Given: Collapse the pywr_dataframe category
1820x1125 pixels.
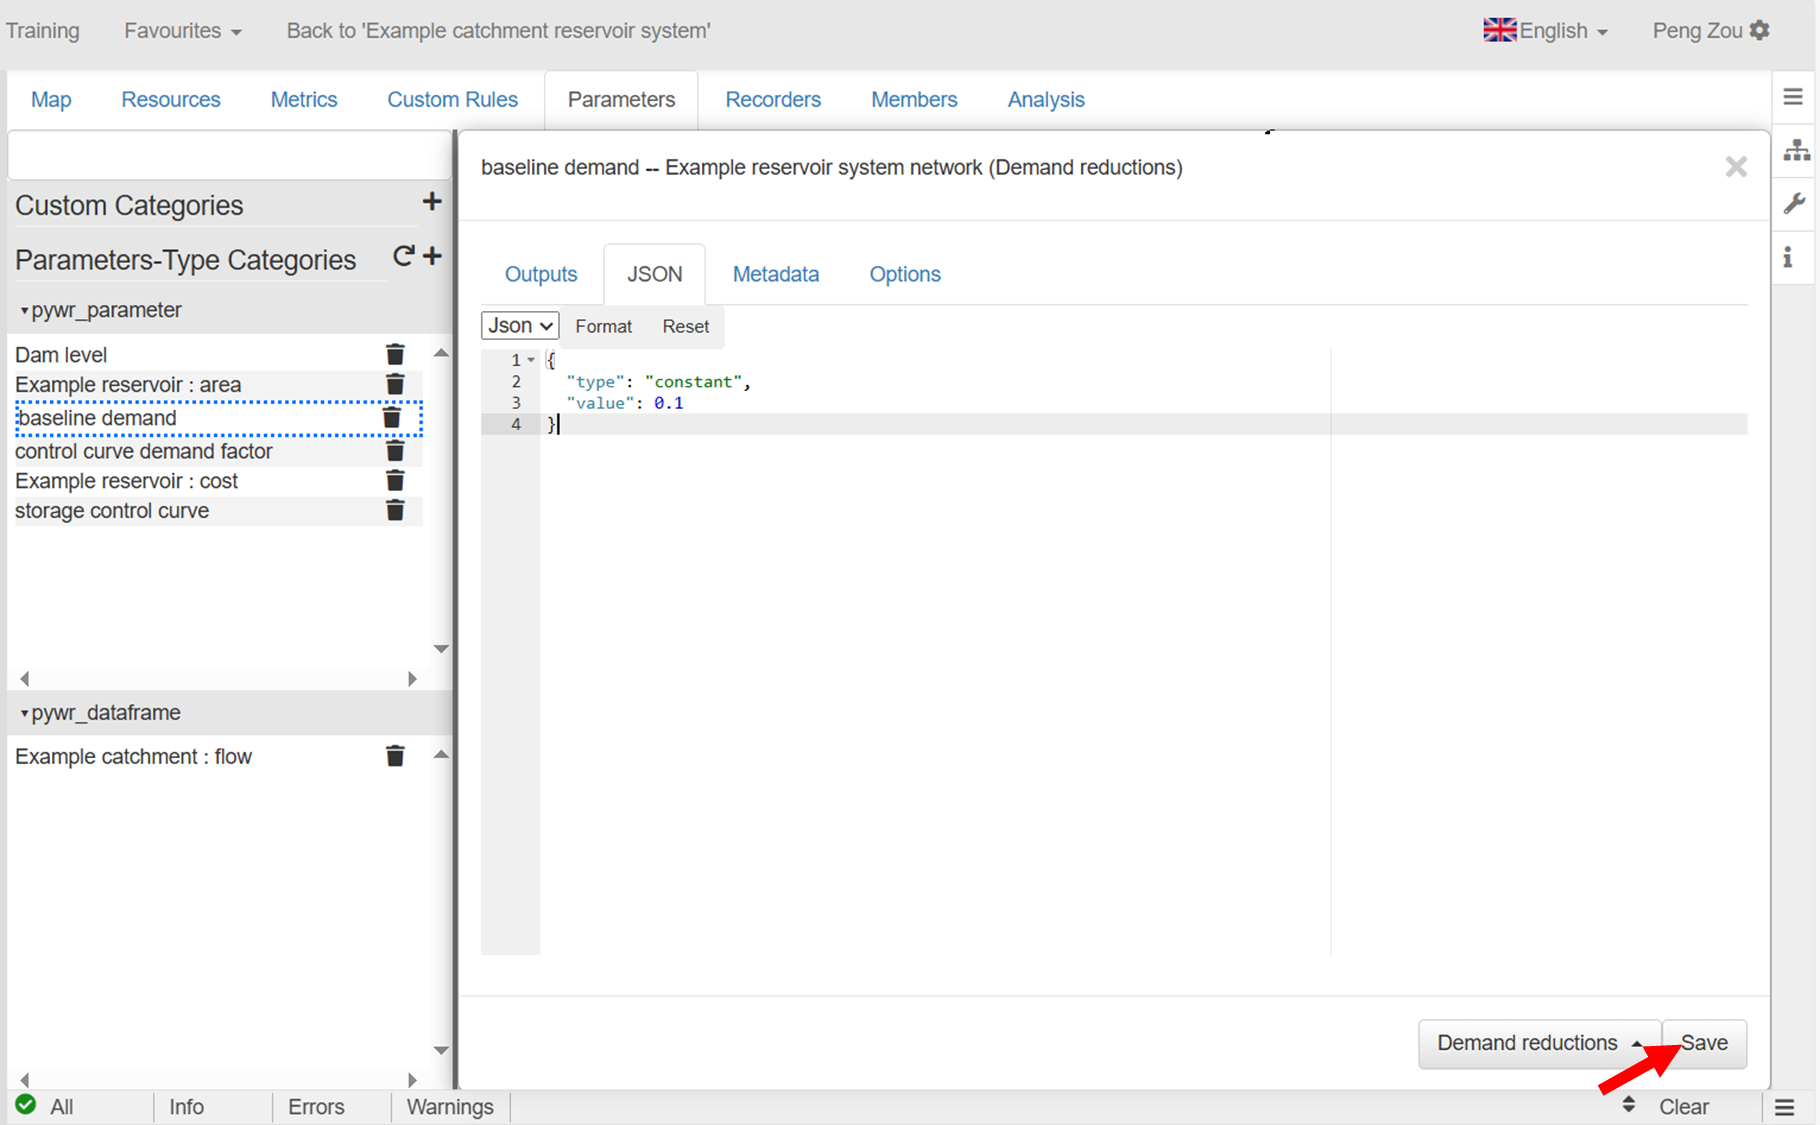Looking at the screenshot, I should pos(24,713).
